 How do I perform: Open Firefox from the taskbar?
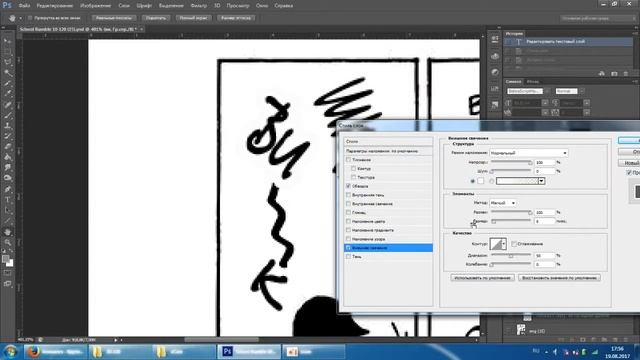(x=55, y=351)
